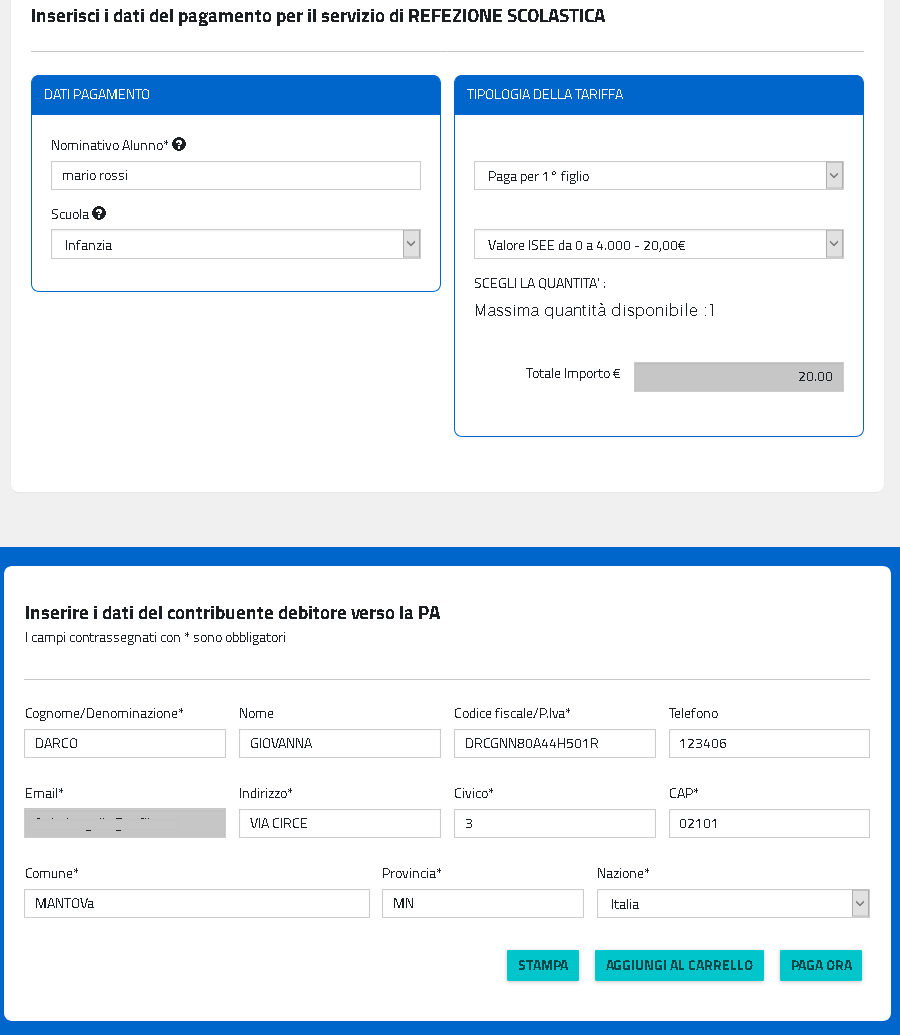
Task: Open the Valore ISEE tariff dropdown
Action: 658,245
